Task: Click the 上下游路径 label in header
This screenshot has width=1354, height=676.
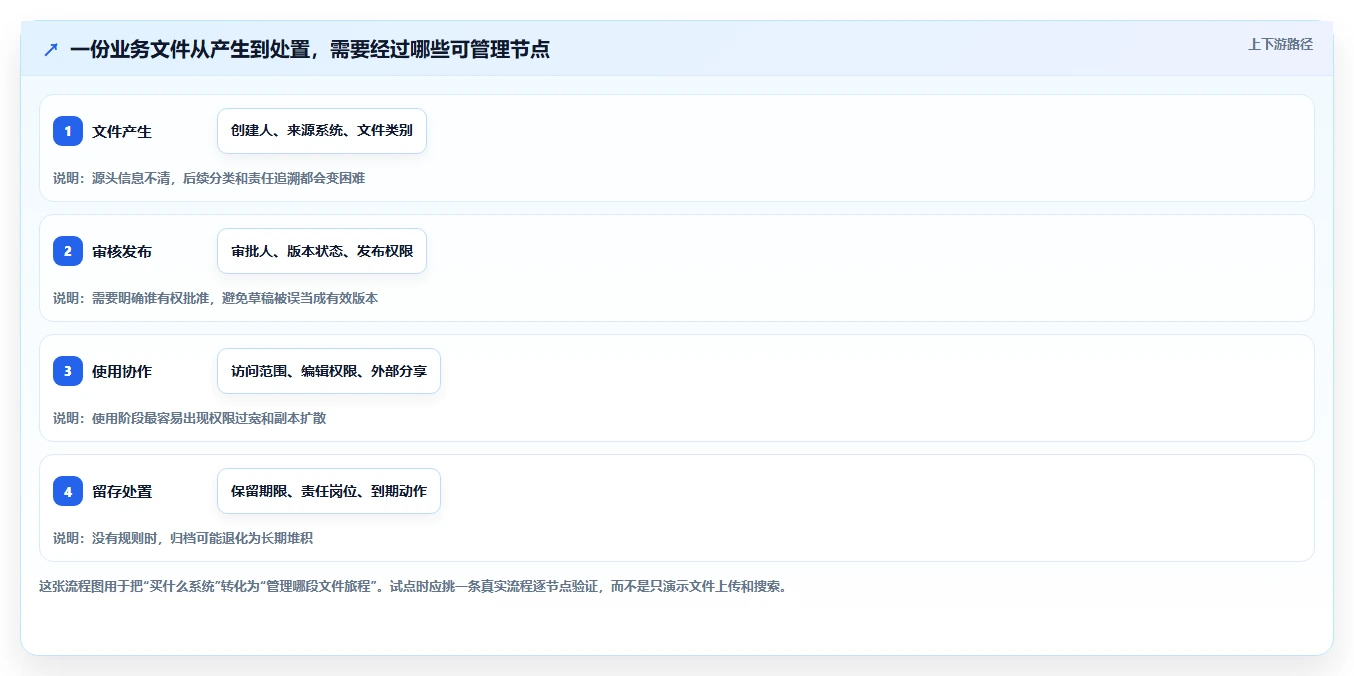Action: coord(1280,44)
